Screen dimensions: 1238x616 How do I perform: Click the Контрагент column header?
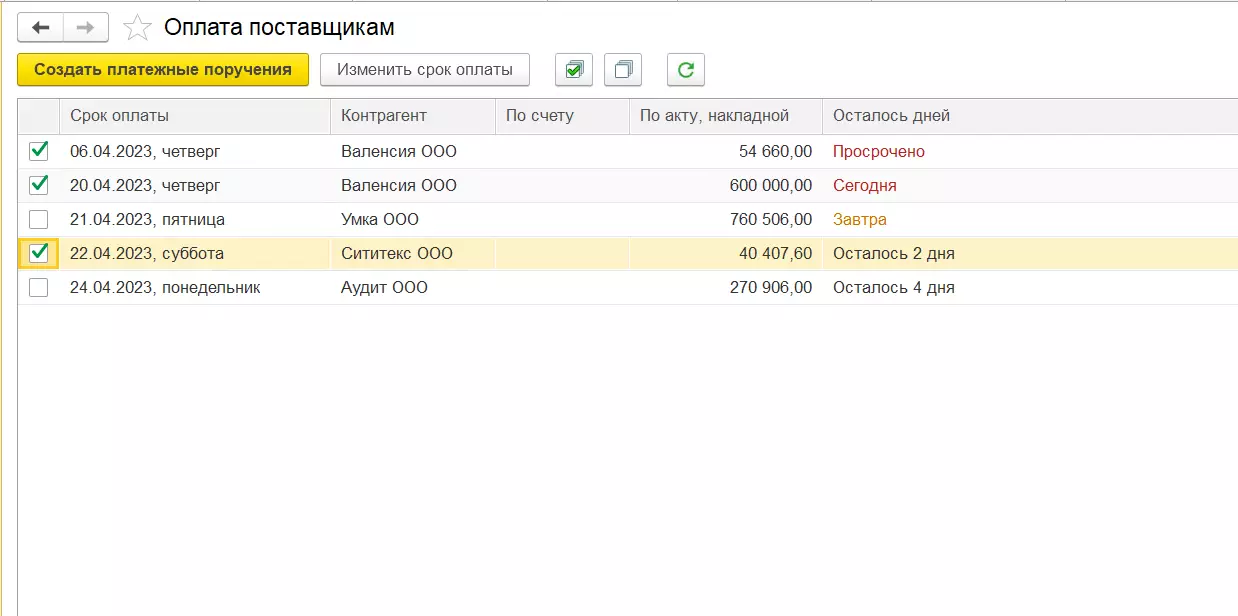[x=384, y=116]
